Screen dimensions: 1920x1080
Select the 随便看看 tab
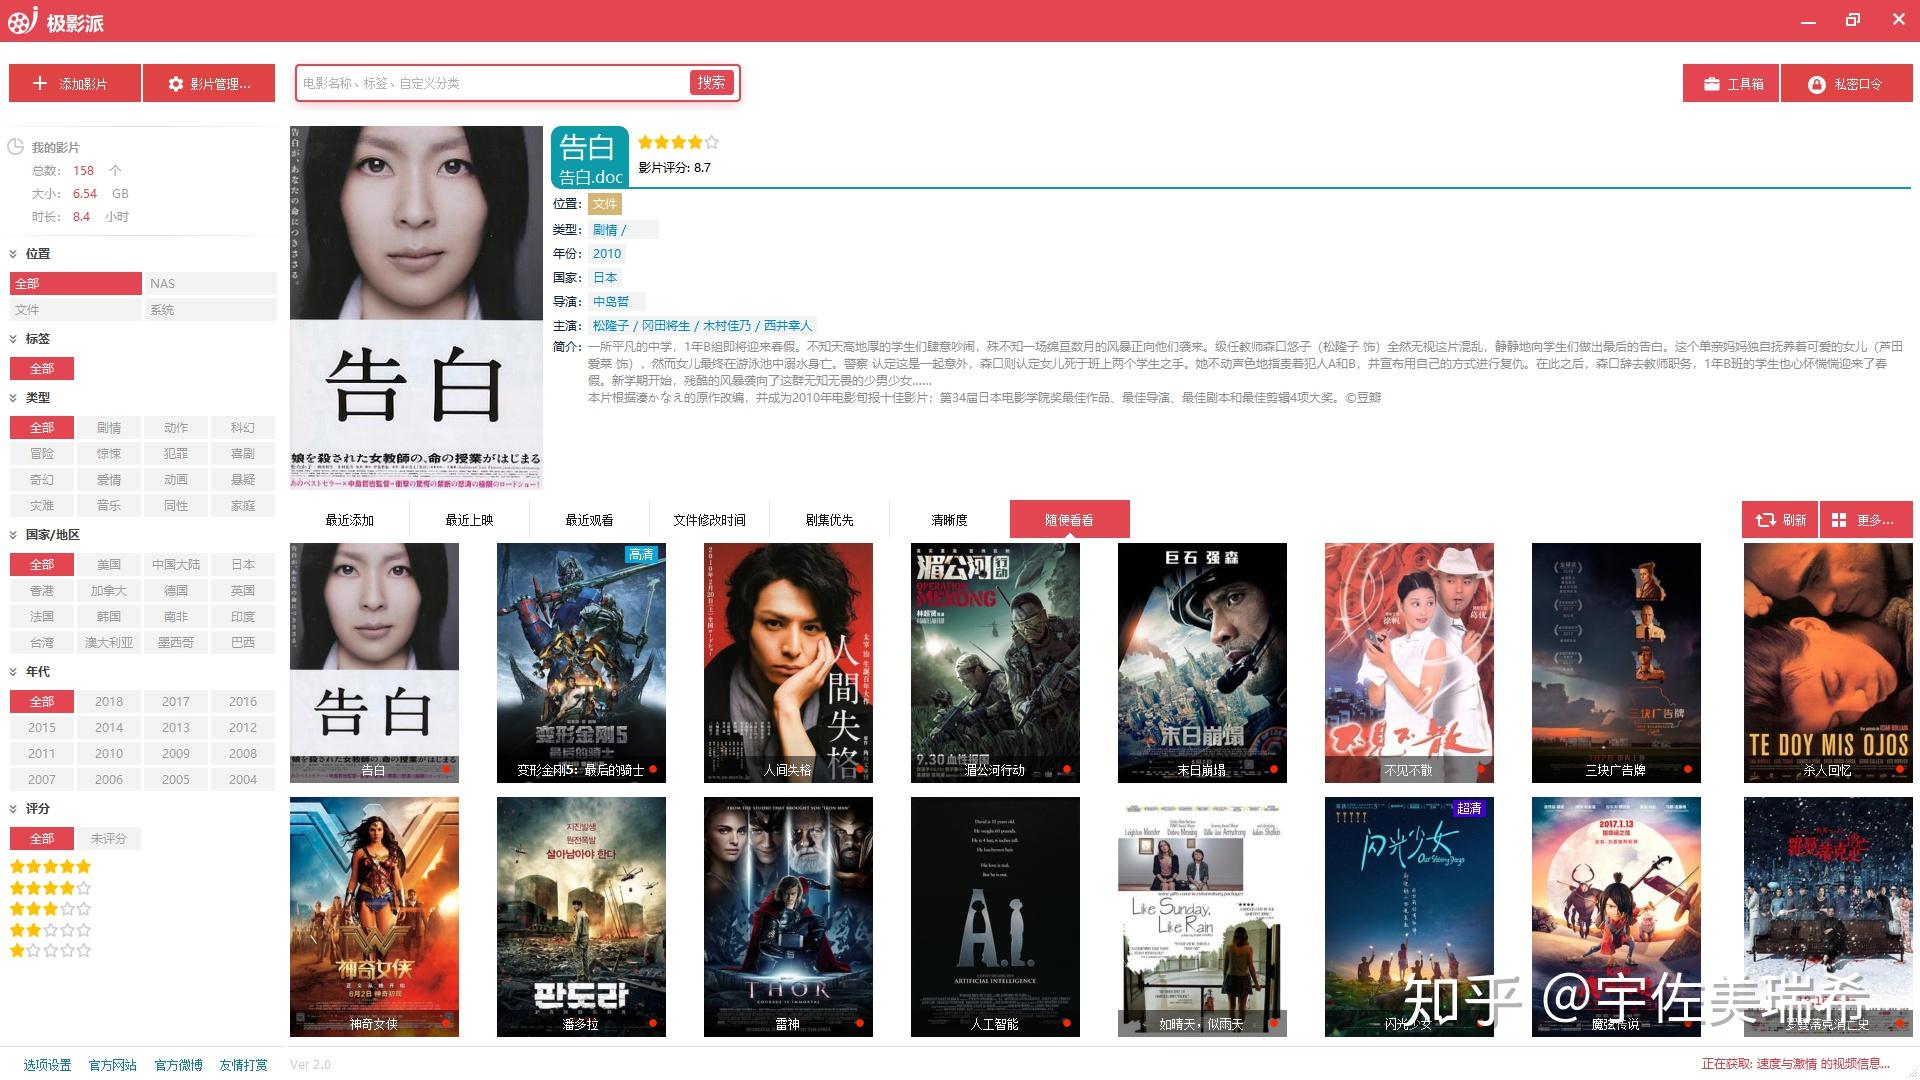pos(1069,520)
